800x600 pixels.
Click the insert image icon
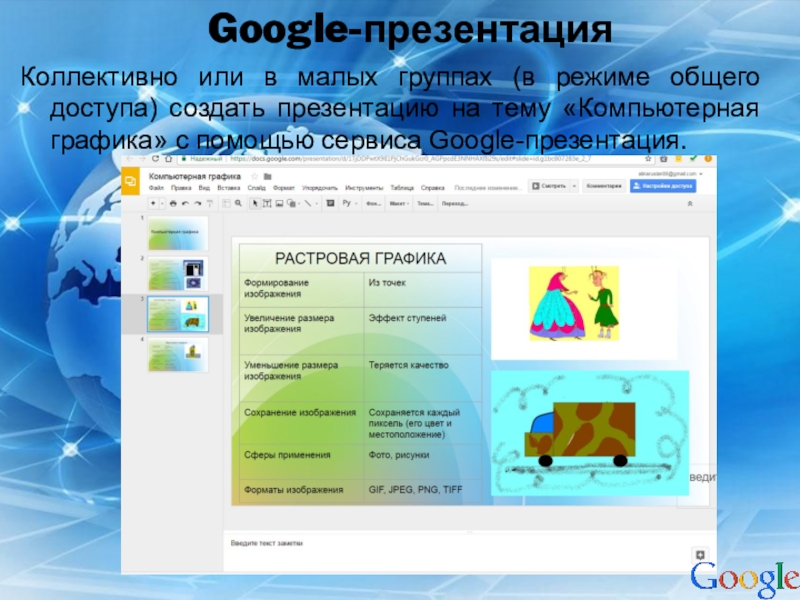point(279,203)
